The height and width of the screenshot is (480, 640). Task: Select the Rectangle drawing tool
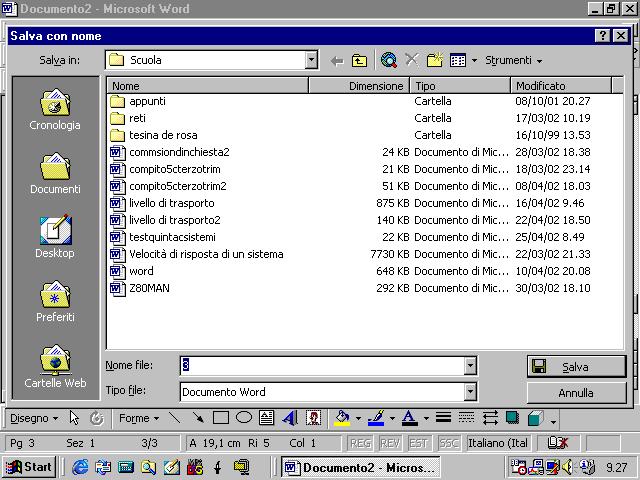point(221,418)
